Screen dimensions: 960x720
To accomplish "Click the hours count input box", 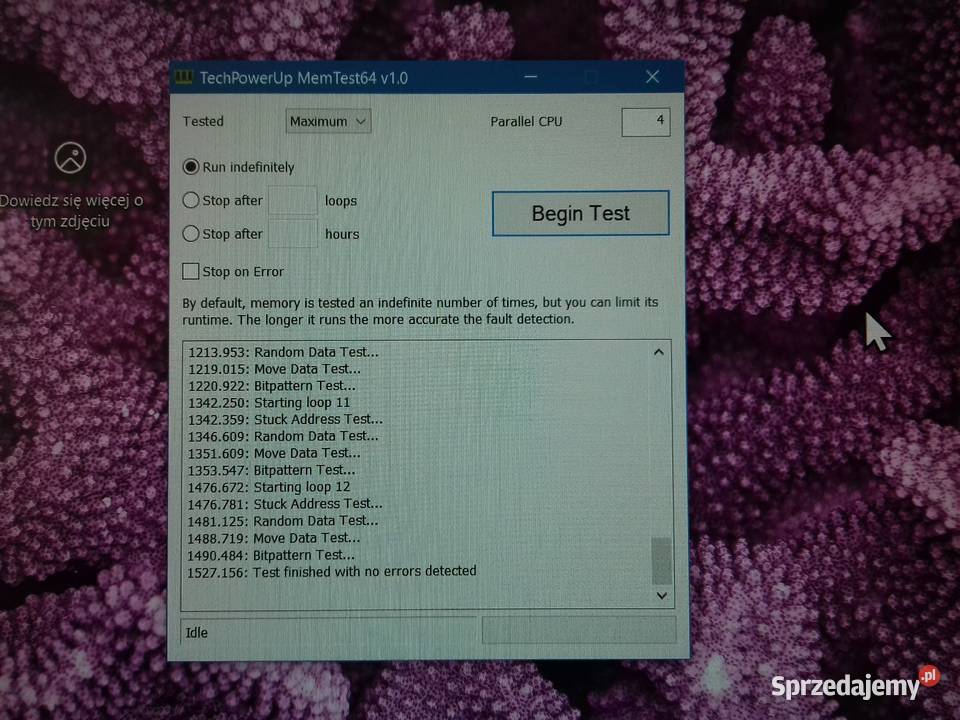I will pyautogui.click(x=293, y=234).
